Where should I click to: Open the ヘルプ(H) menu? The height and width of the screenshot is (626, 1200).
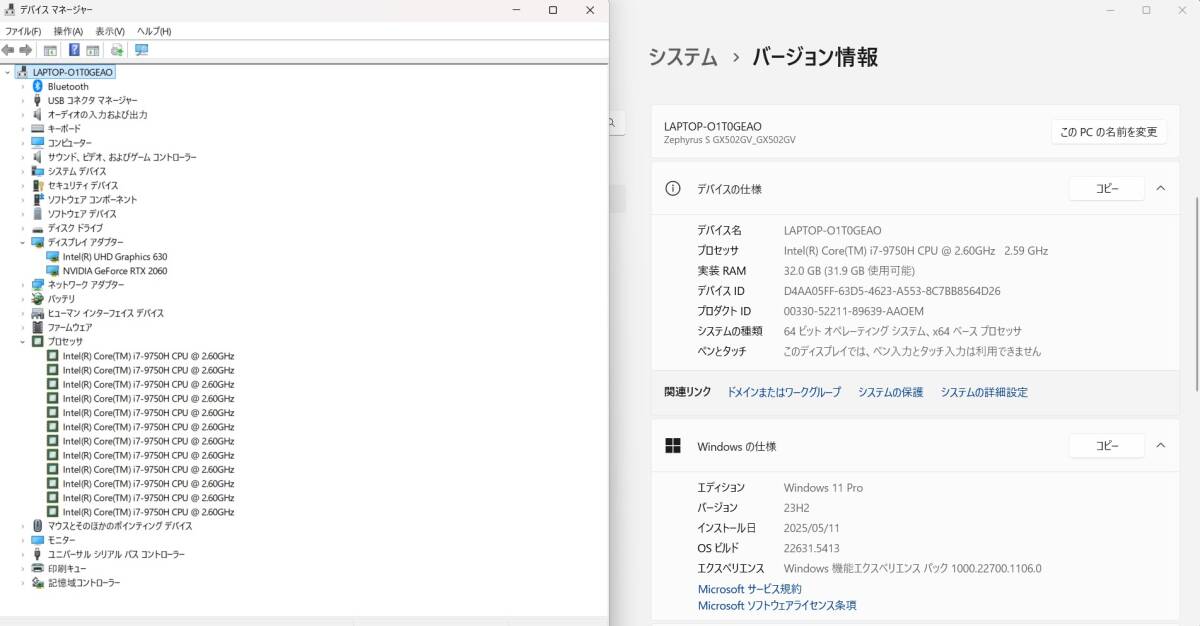(154, 31)
